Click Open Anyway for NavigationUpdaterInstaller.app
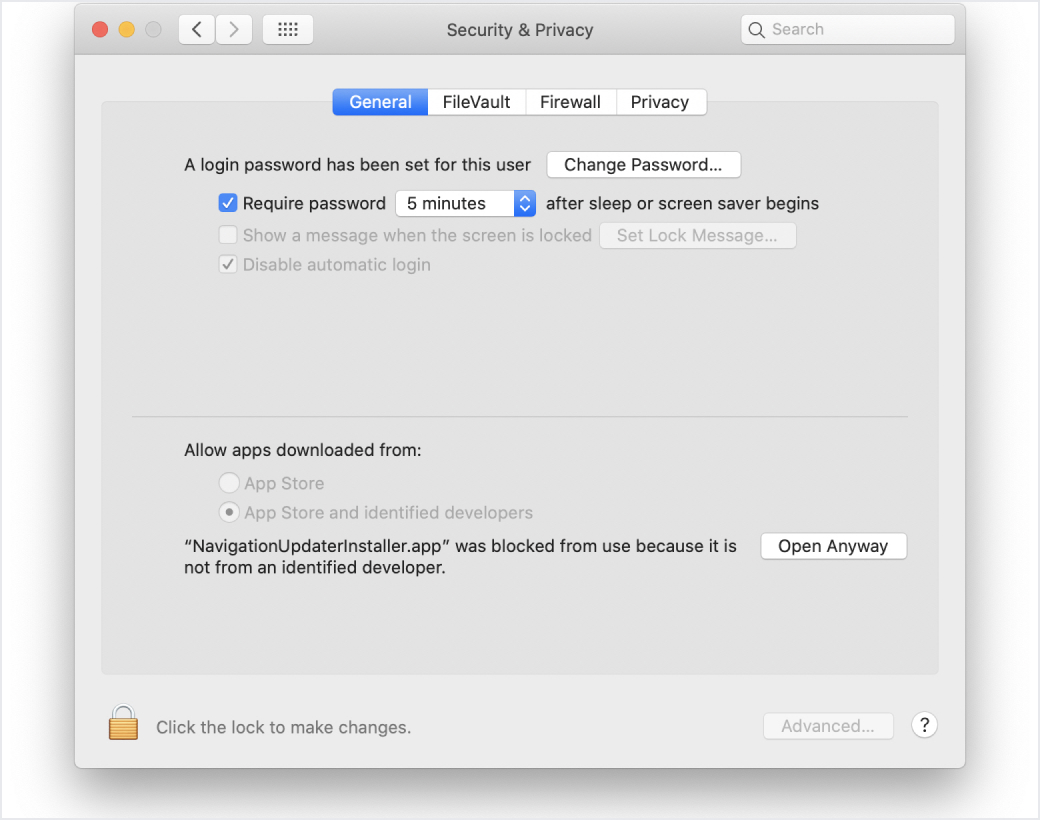 [x=833, y=546]
